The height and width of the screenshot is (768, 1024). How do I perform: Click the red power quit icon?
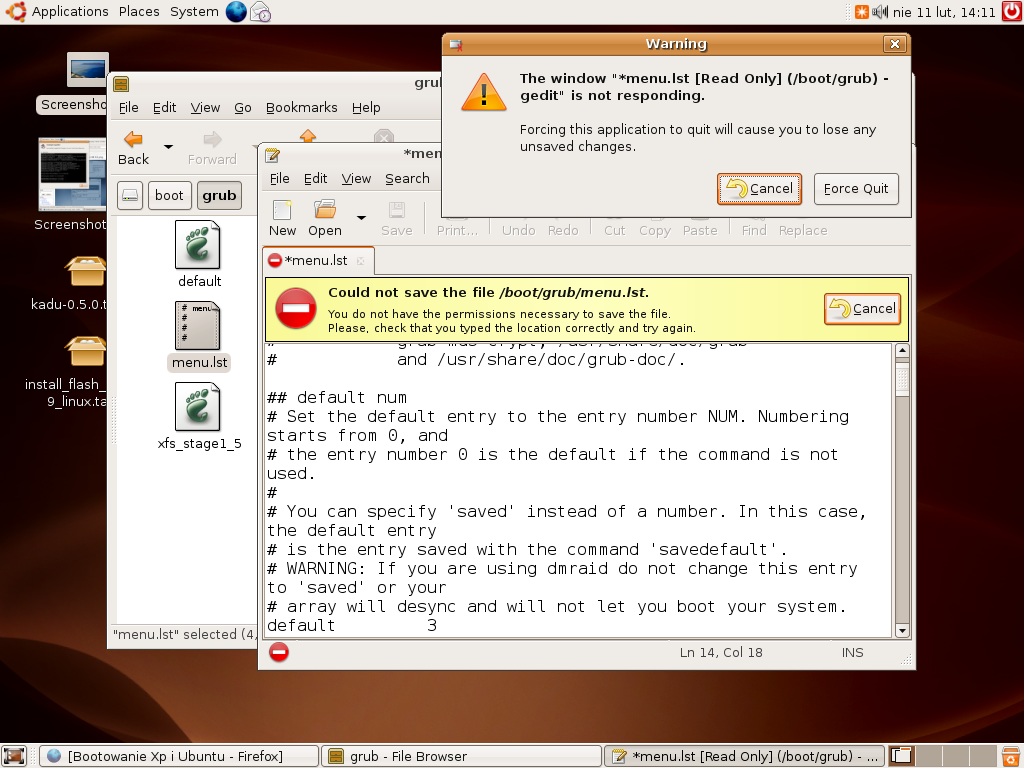coord(1012,12)
